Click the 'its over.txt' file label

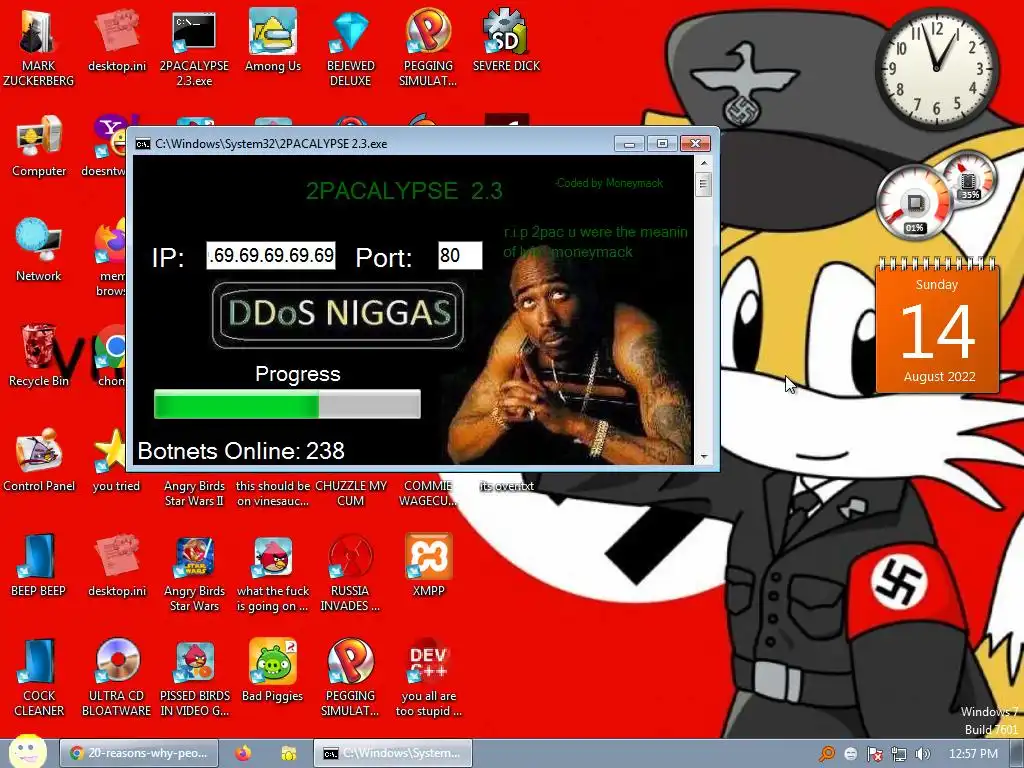506,486
